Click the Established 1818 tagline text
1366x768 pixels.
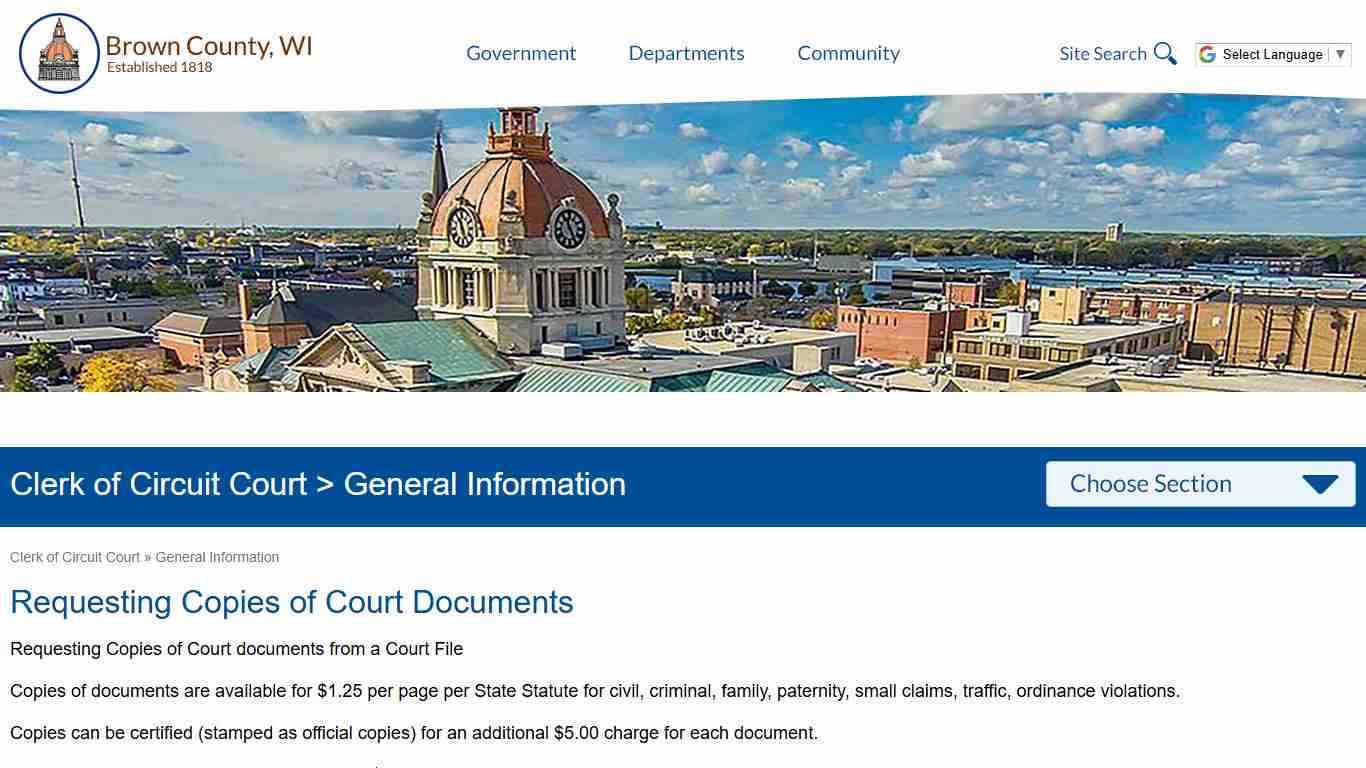click(158, 67)
